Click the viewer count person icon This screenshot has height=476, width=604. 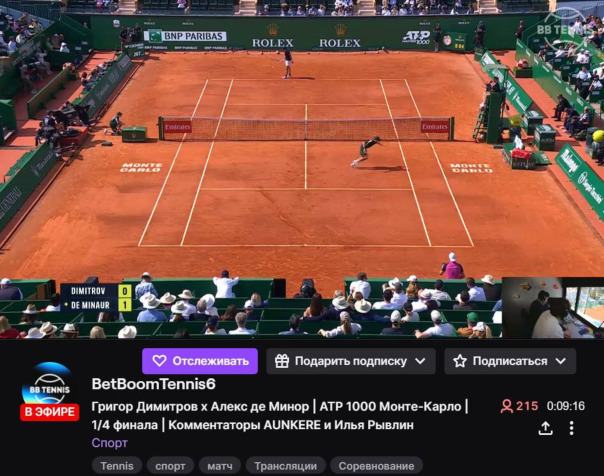507,406
